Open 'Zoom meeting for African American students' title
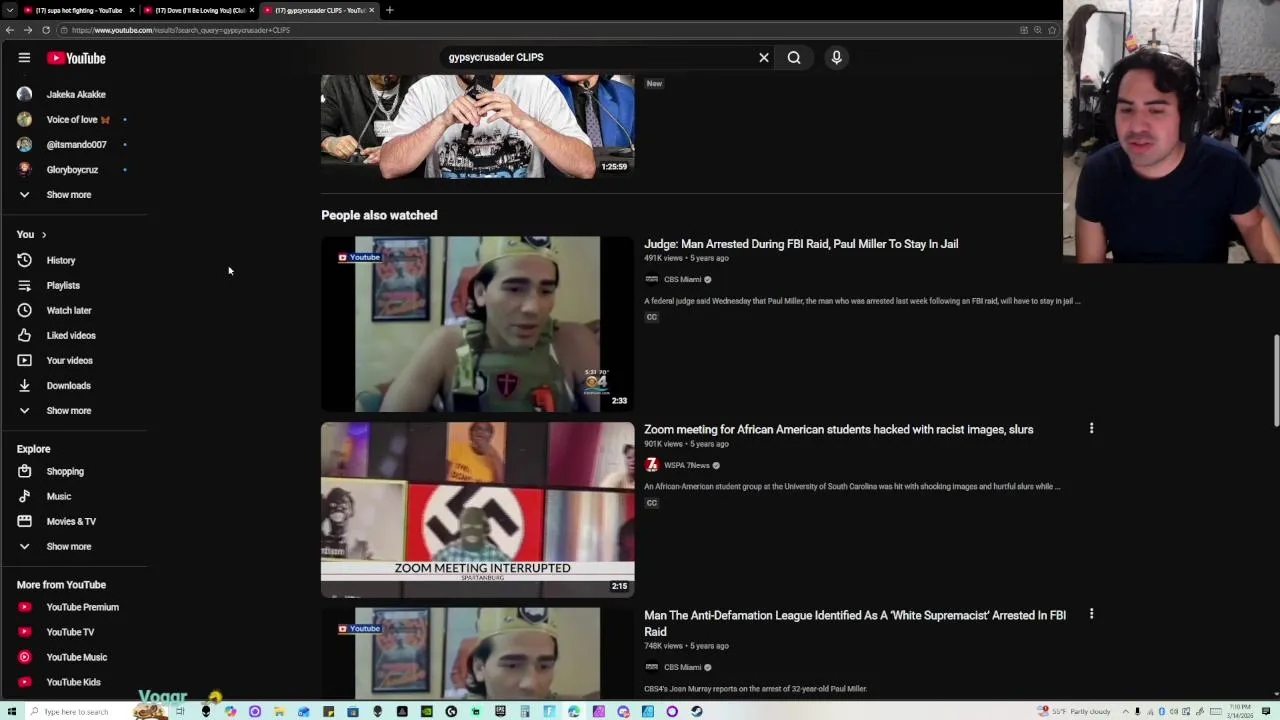The image size is (1280, 720). tap(838, 429)
